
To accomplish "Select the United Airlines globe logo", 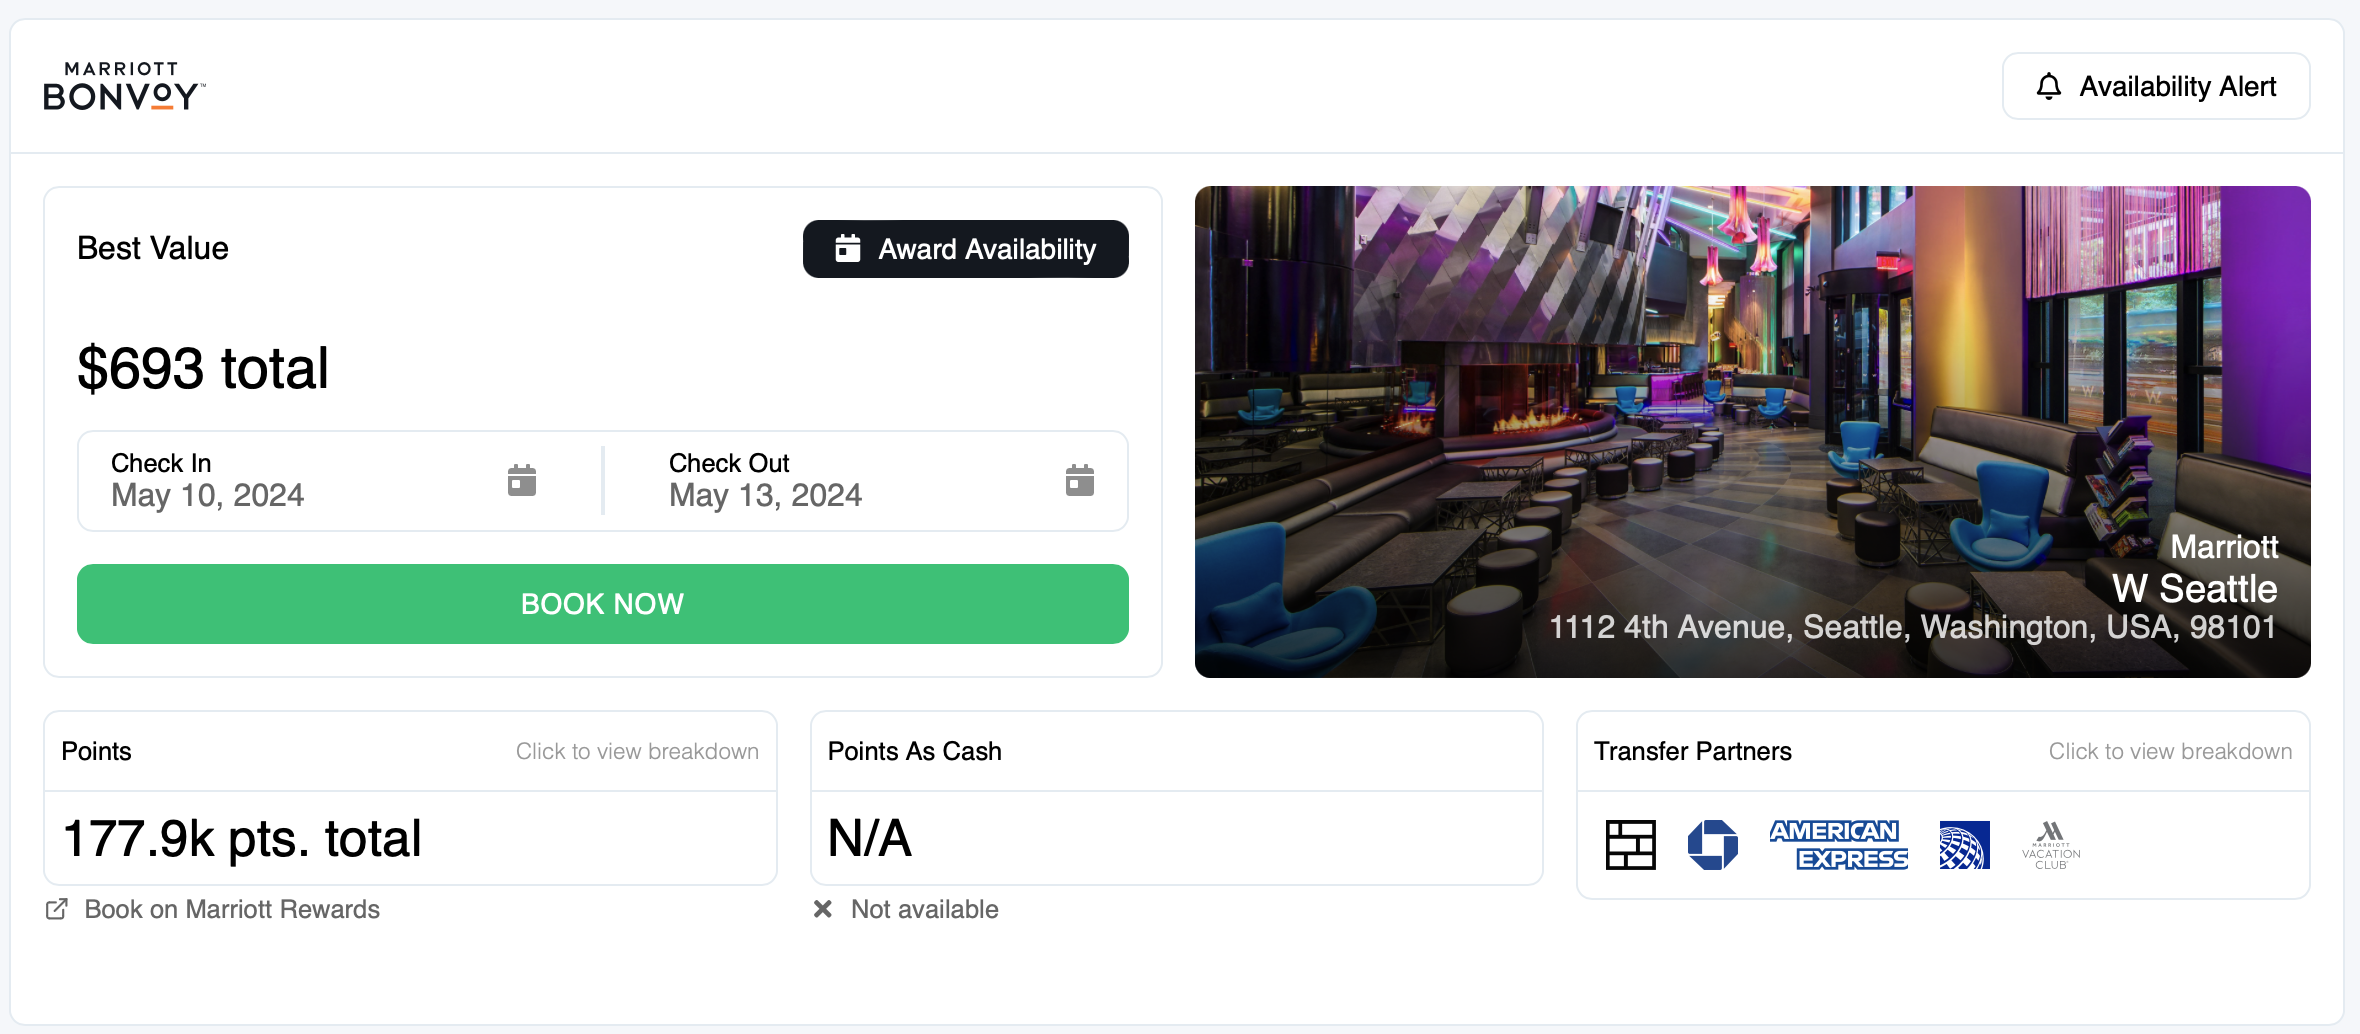I will pos(1964,846).
